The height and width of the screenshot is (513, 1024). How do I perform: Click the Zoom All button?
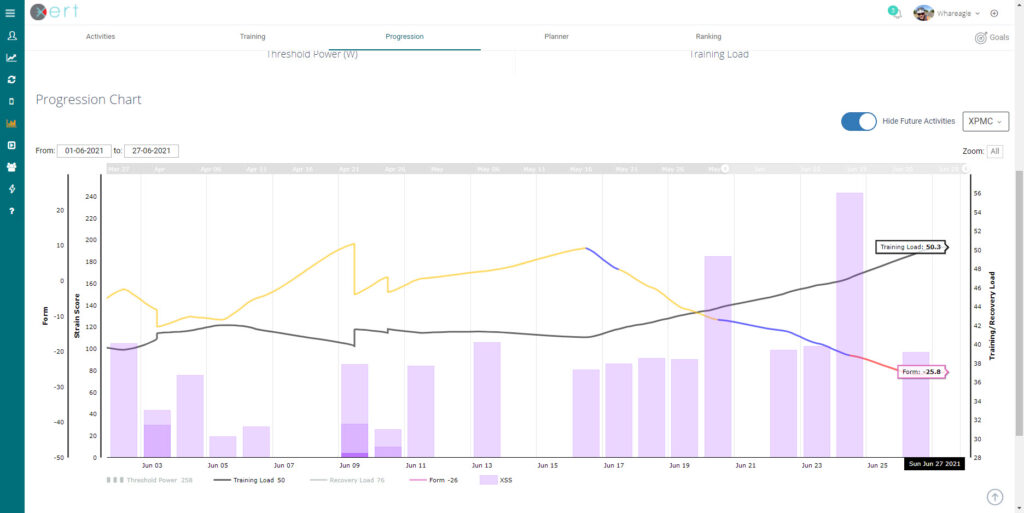[x=994, y=151]
